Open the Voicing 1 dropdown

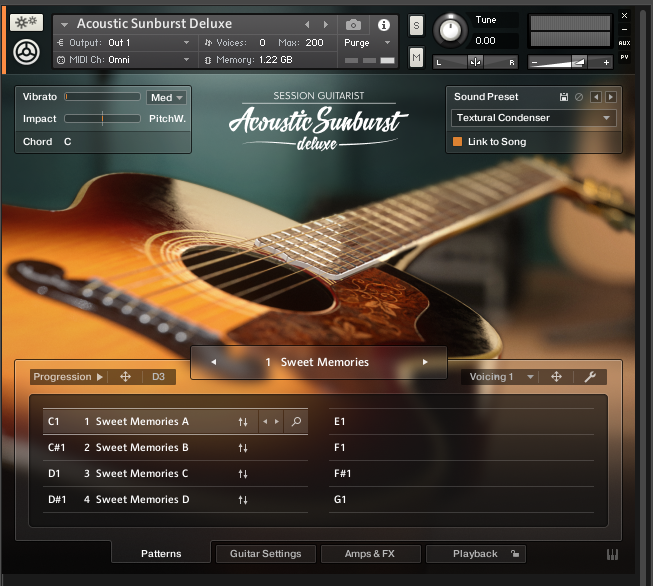tap(501, 377)
